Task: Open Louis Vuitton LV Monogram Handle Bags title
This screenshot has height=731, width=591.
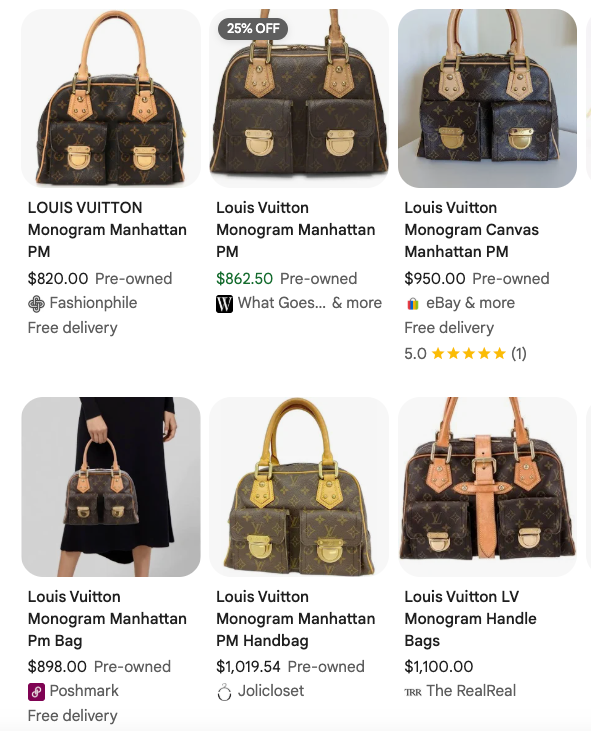Action: point(470,619)
